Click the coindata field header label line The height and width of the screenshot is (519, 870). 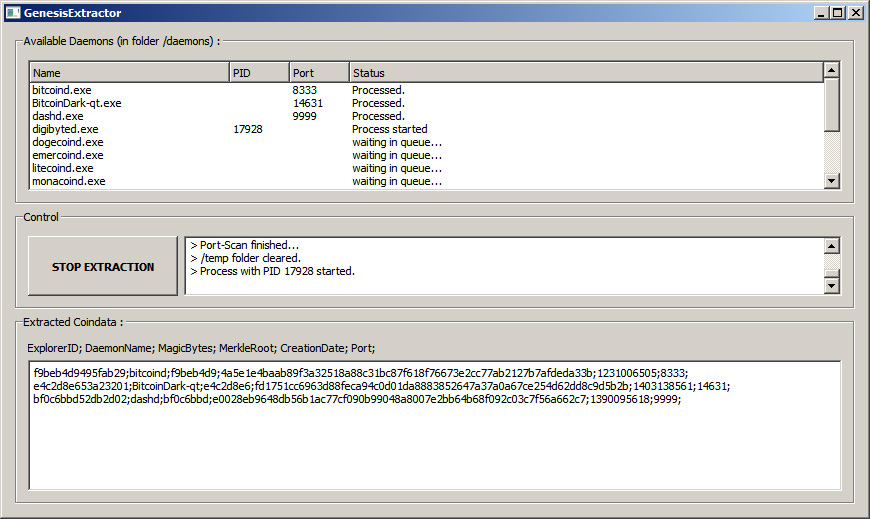(201, 348)
